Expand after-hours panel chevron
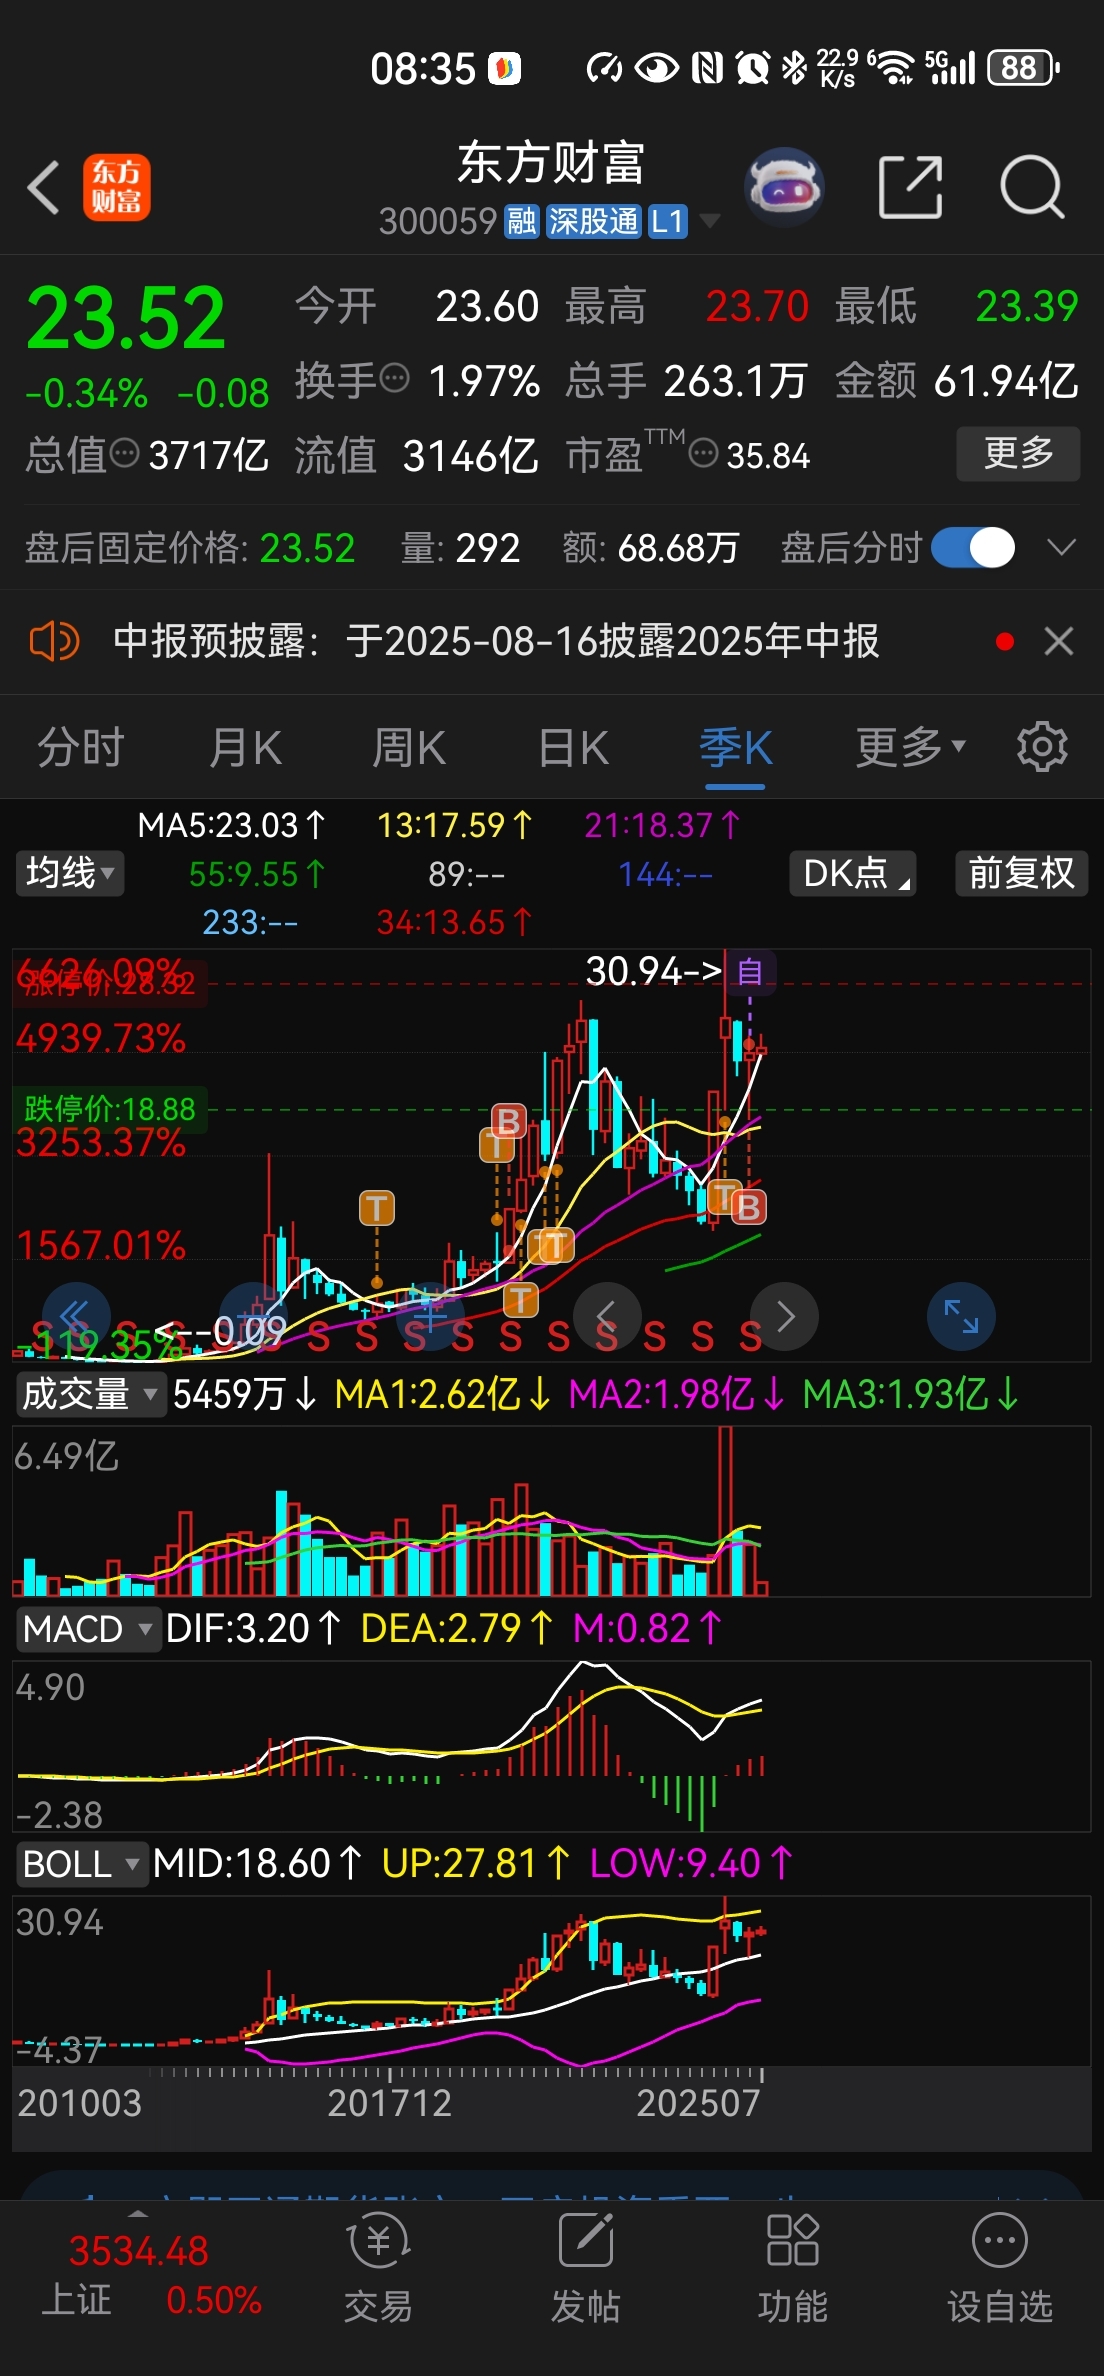The width and height of the screenshot is (1104, 2376). click(x=1061, y=548)
